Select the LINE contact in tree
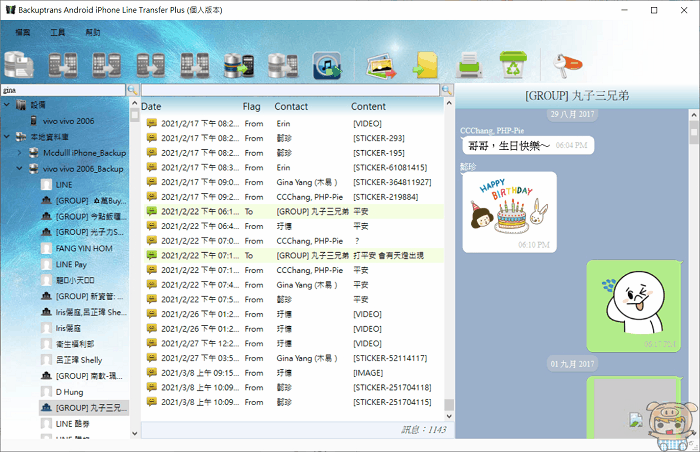The height and width of the screenshot is (452, 700). tap(63, 185)
